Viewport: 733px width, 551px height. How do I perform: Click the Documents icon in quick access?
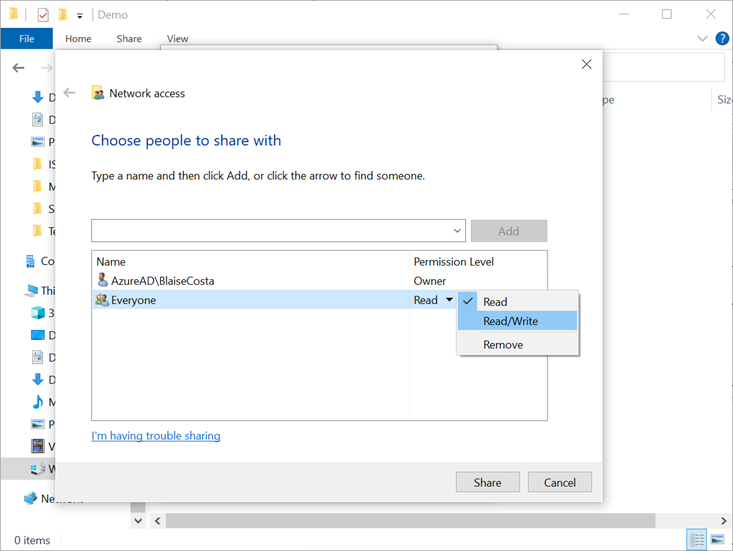tap(37, 120)
